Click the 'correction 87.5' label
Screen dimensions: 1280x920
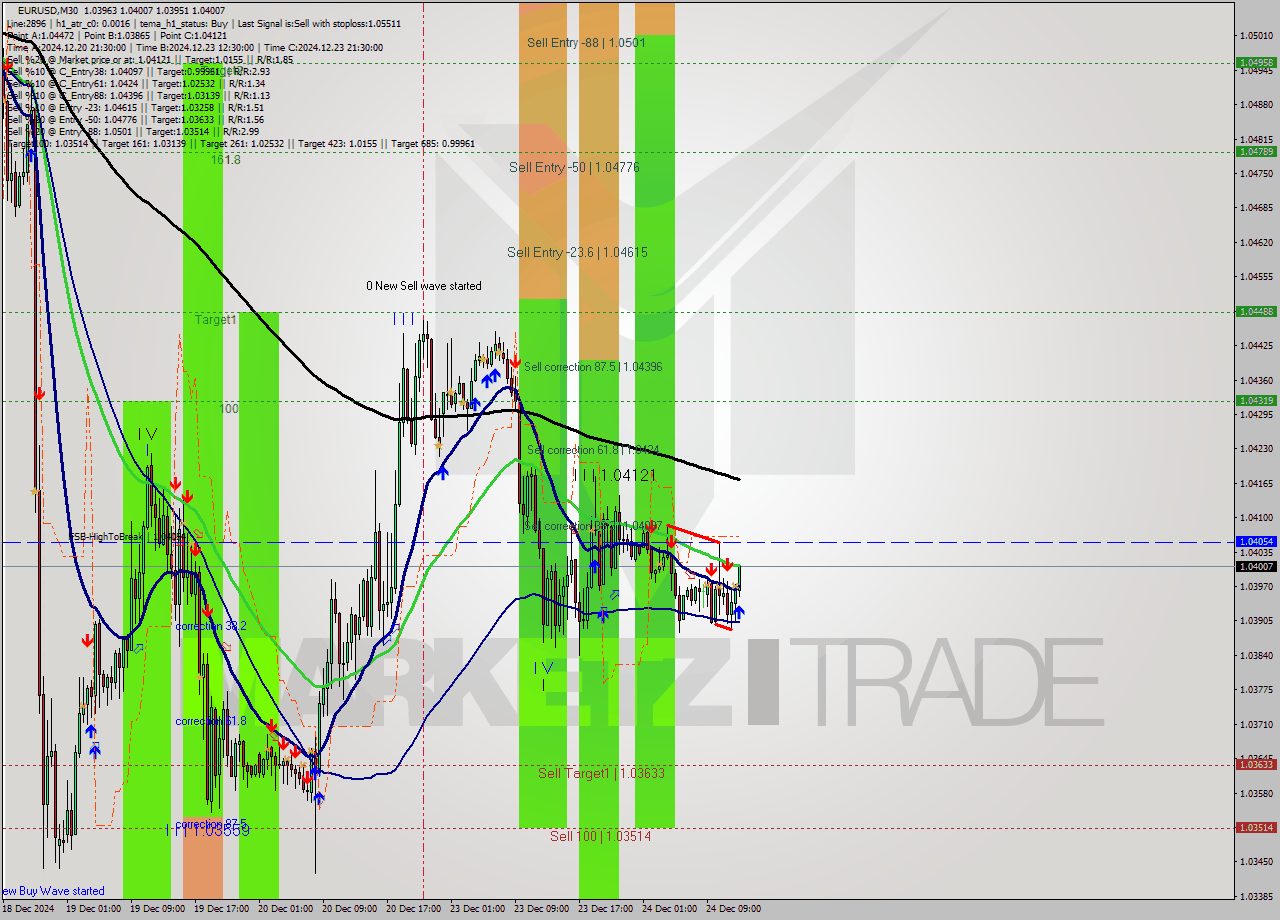coord(211,824)
